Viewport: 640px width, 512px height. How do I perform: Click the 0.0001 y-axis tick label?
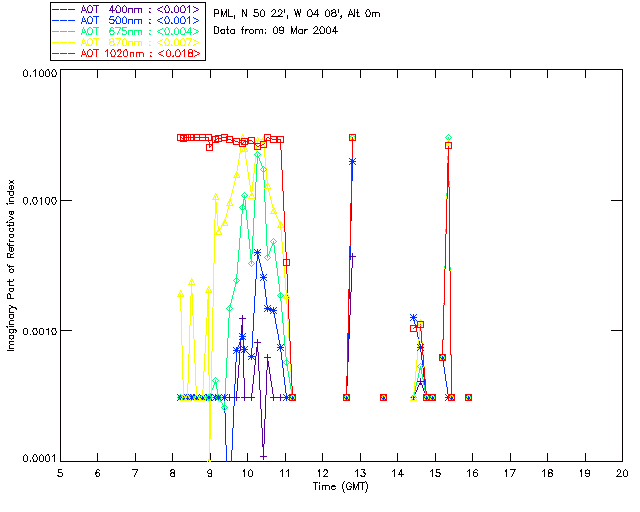point(39,459)
